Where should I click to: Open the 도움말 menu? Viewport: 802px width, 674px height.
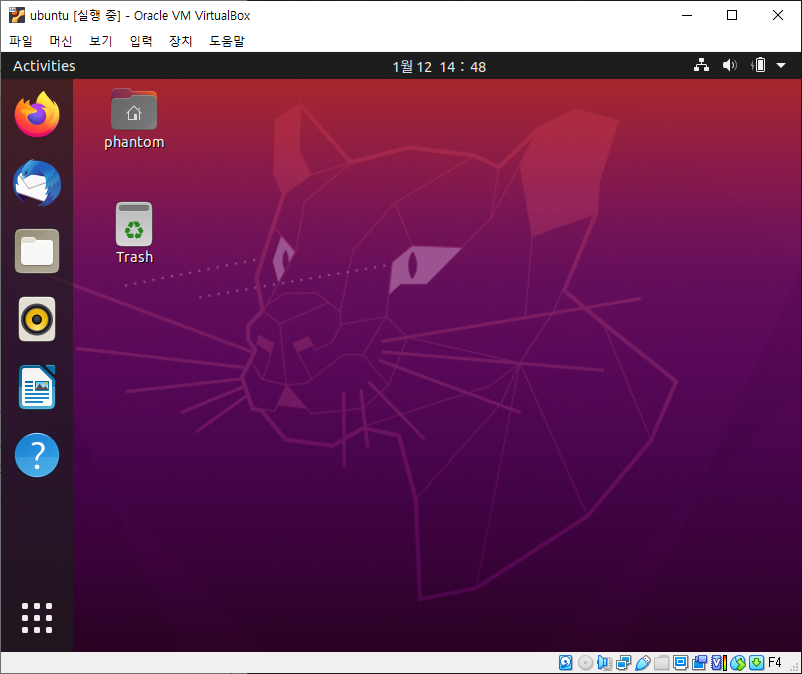point(227,40)
